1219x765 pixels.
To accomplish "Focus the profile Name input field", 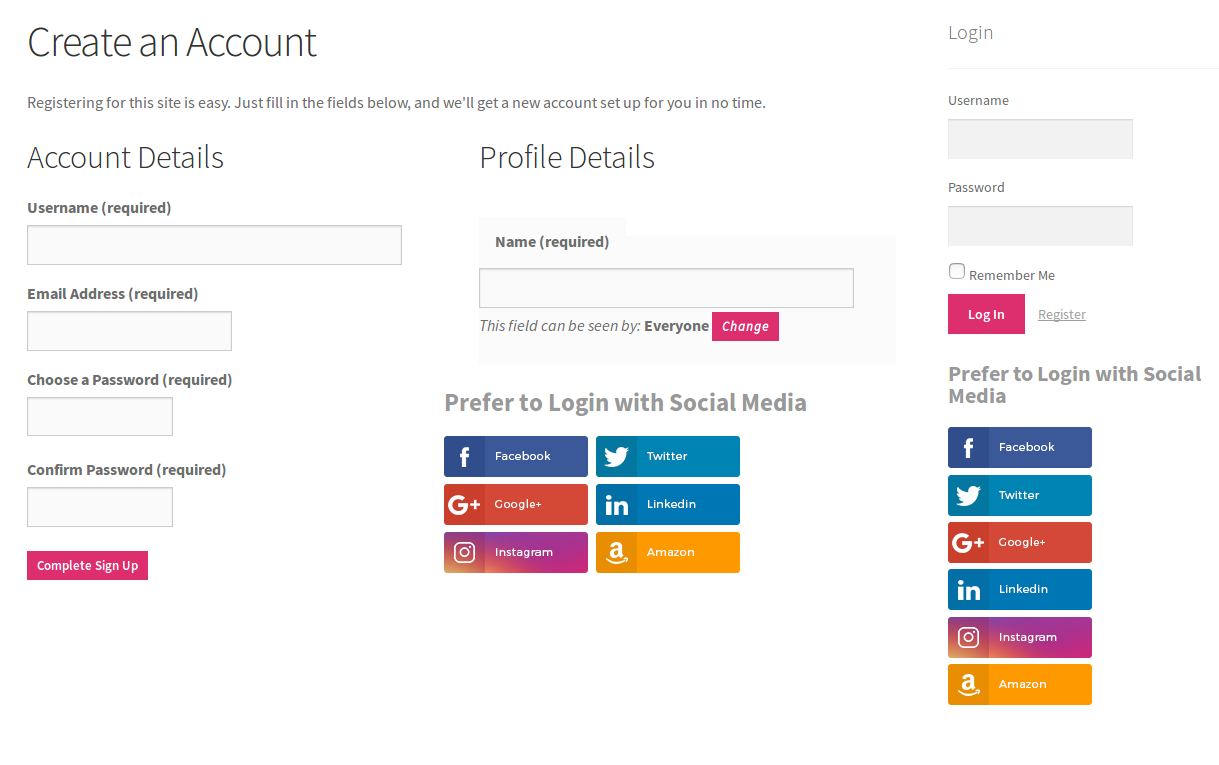I will [666, 288].
